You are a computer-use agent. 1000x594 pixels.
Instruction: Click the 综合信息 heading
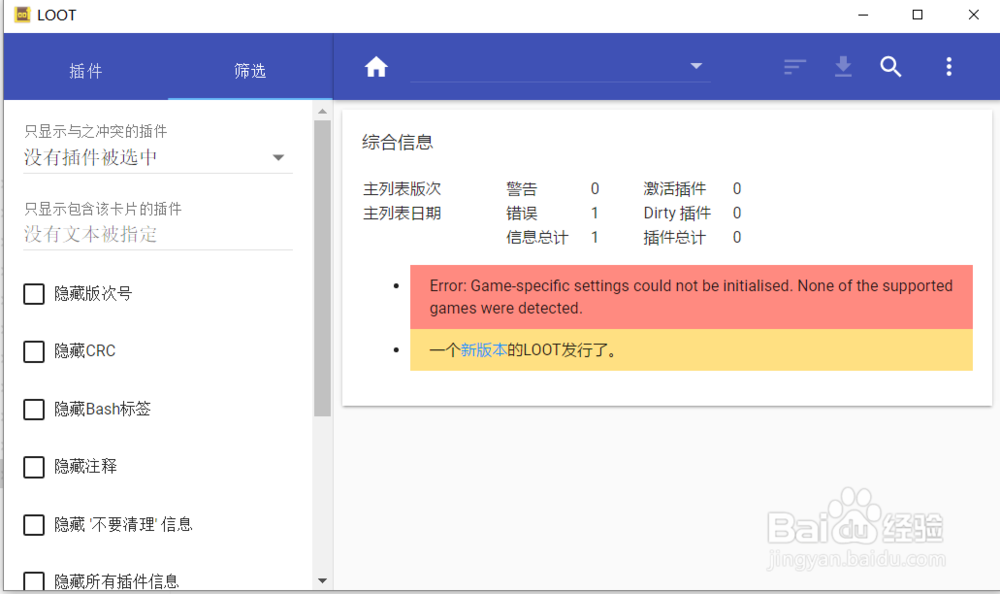coord(397,142)
